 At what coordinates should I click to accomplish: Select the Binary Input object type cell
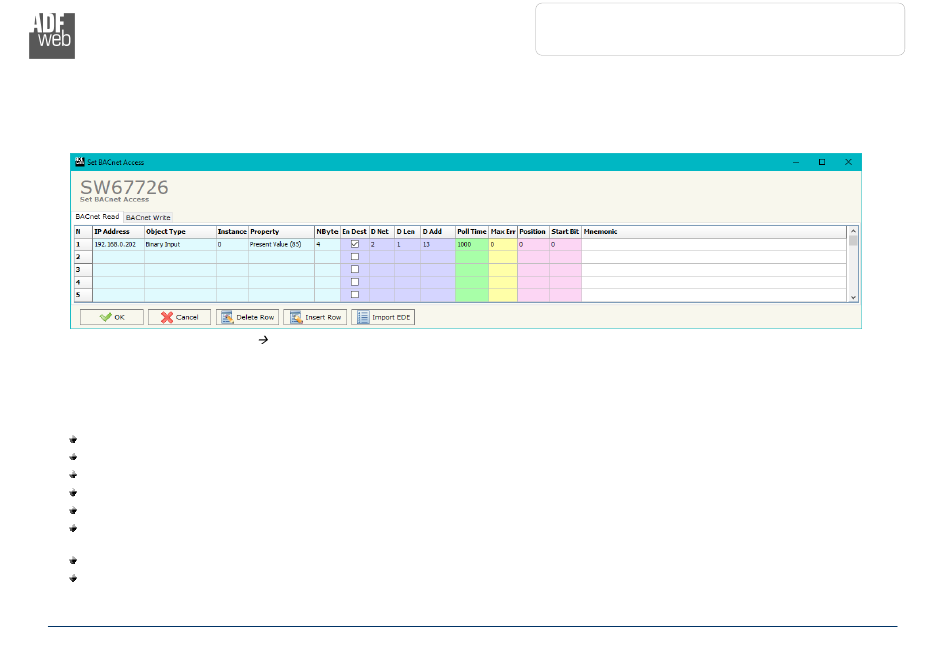pos(180,245)
